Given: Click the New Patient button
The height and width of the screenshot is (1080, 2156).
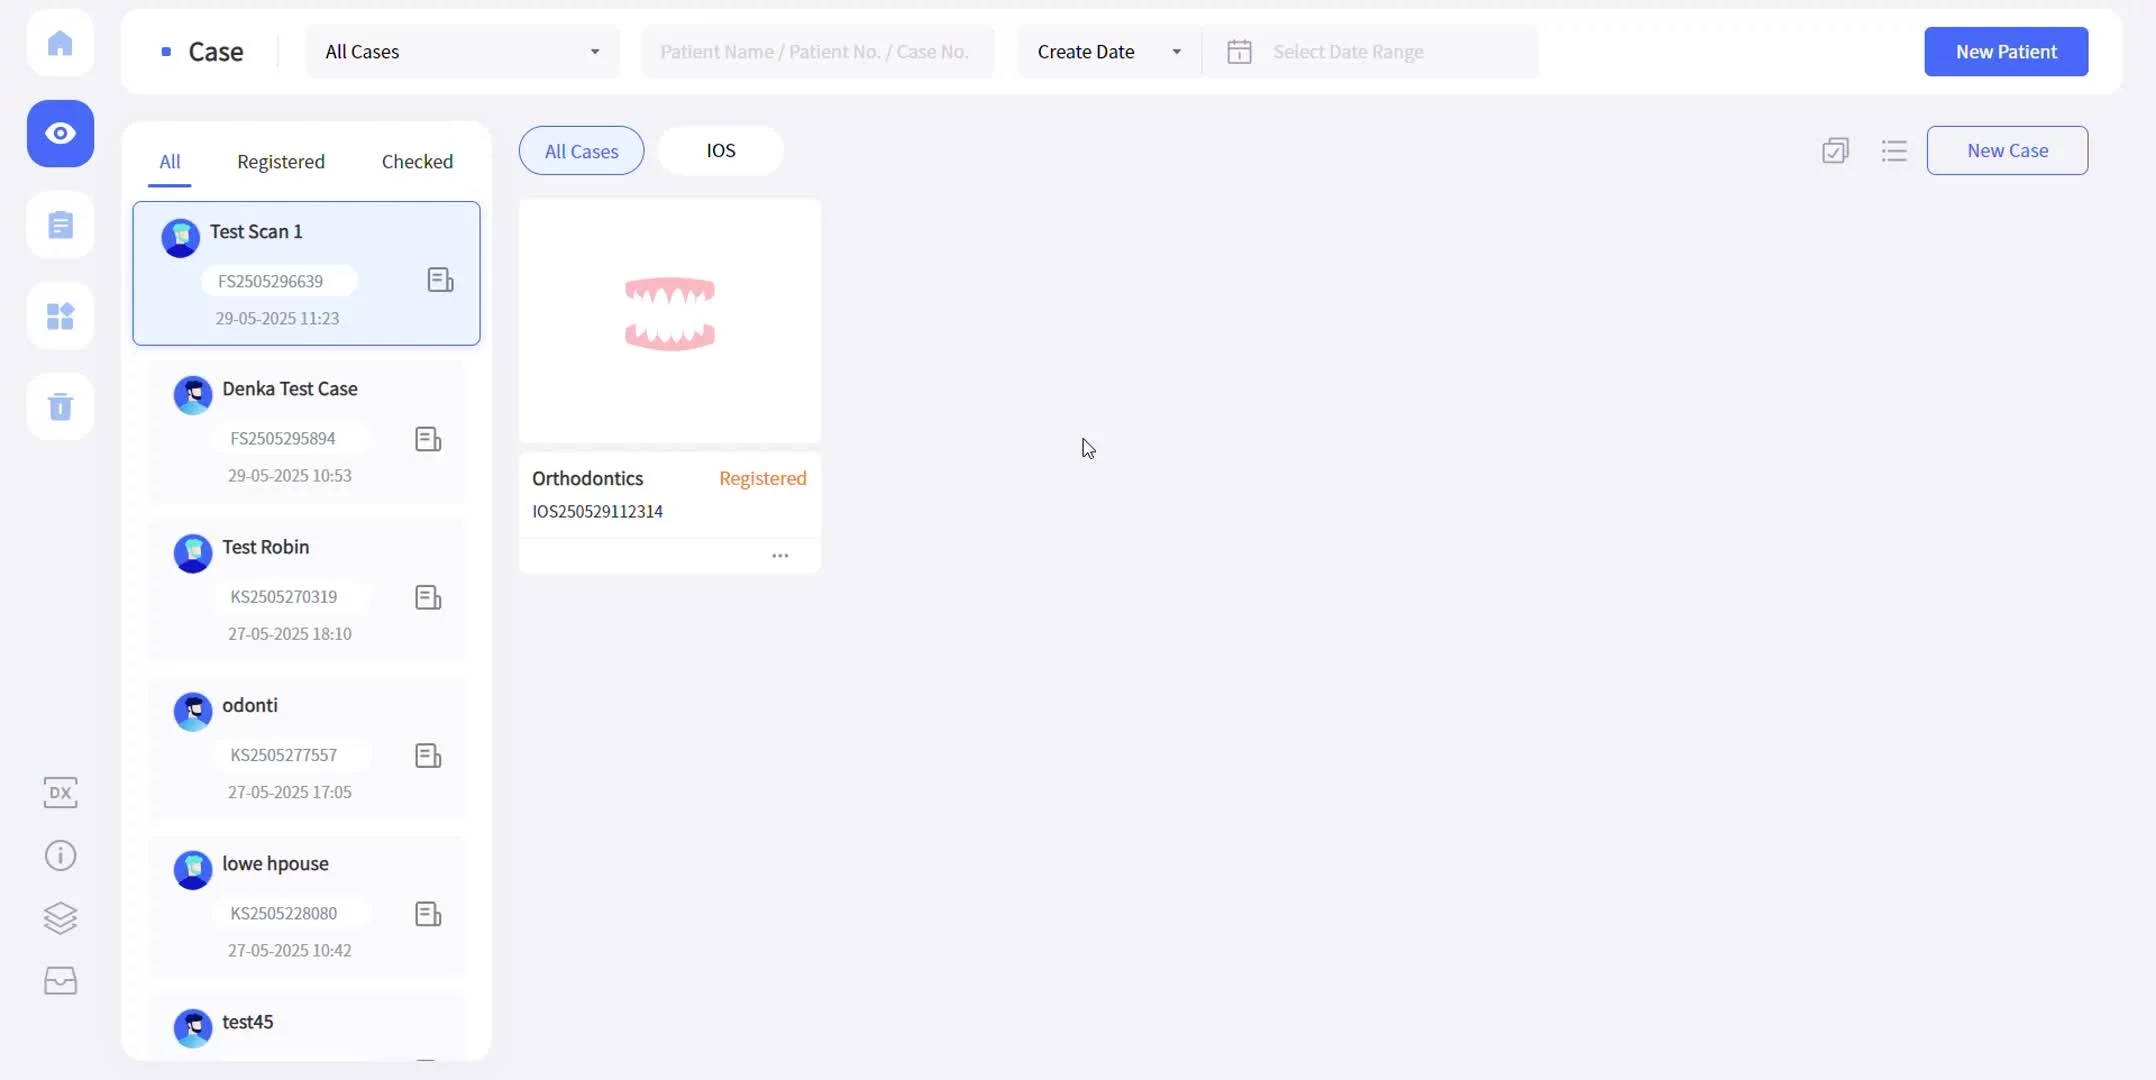Looking at the screenshot, I should pyautogui.click(x=2005, y=52).
